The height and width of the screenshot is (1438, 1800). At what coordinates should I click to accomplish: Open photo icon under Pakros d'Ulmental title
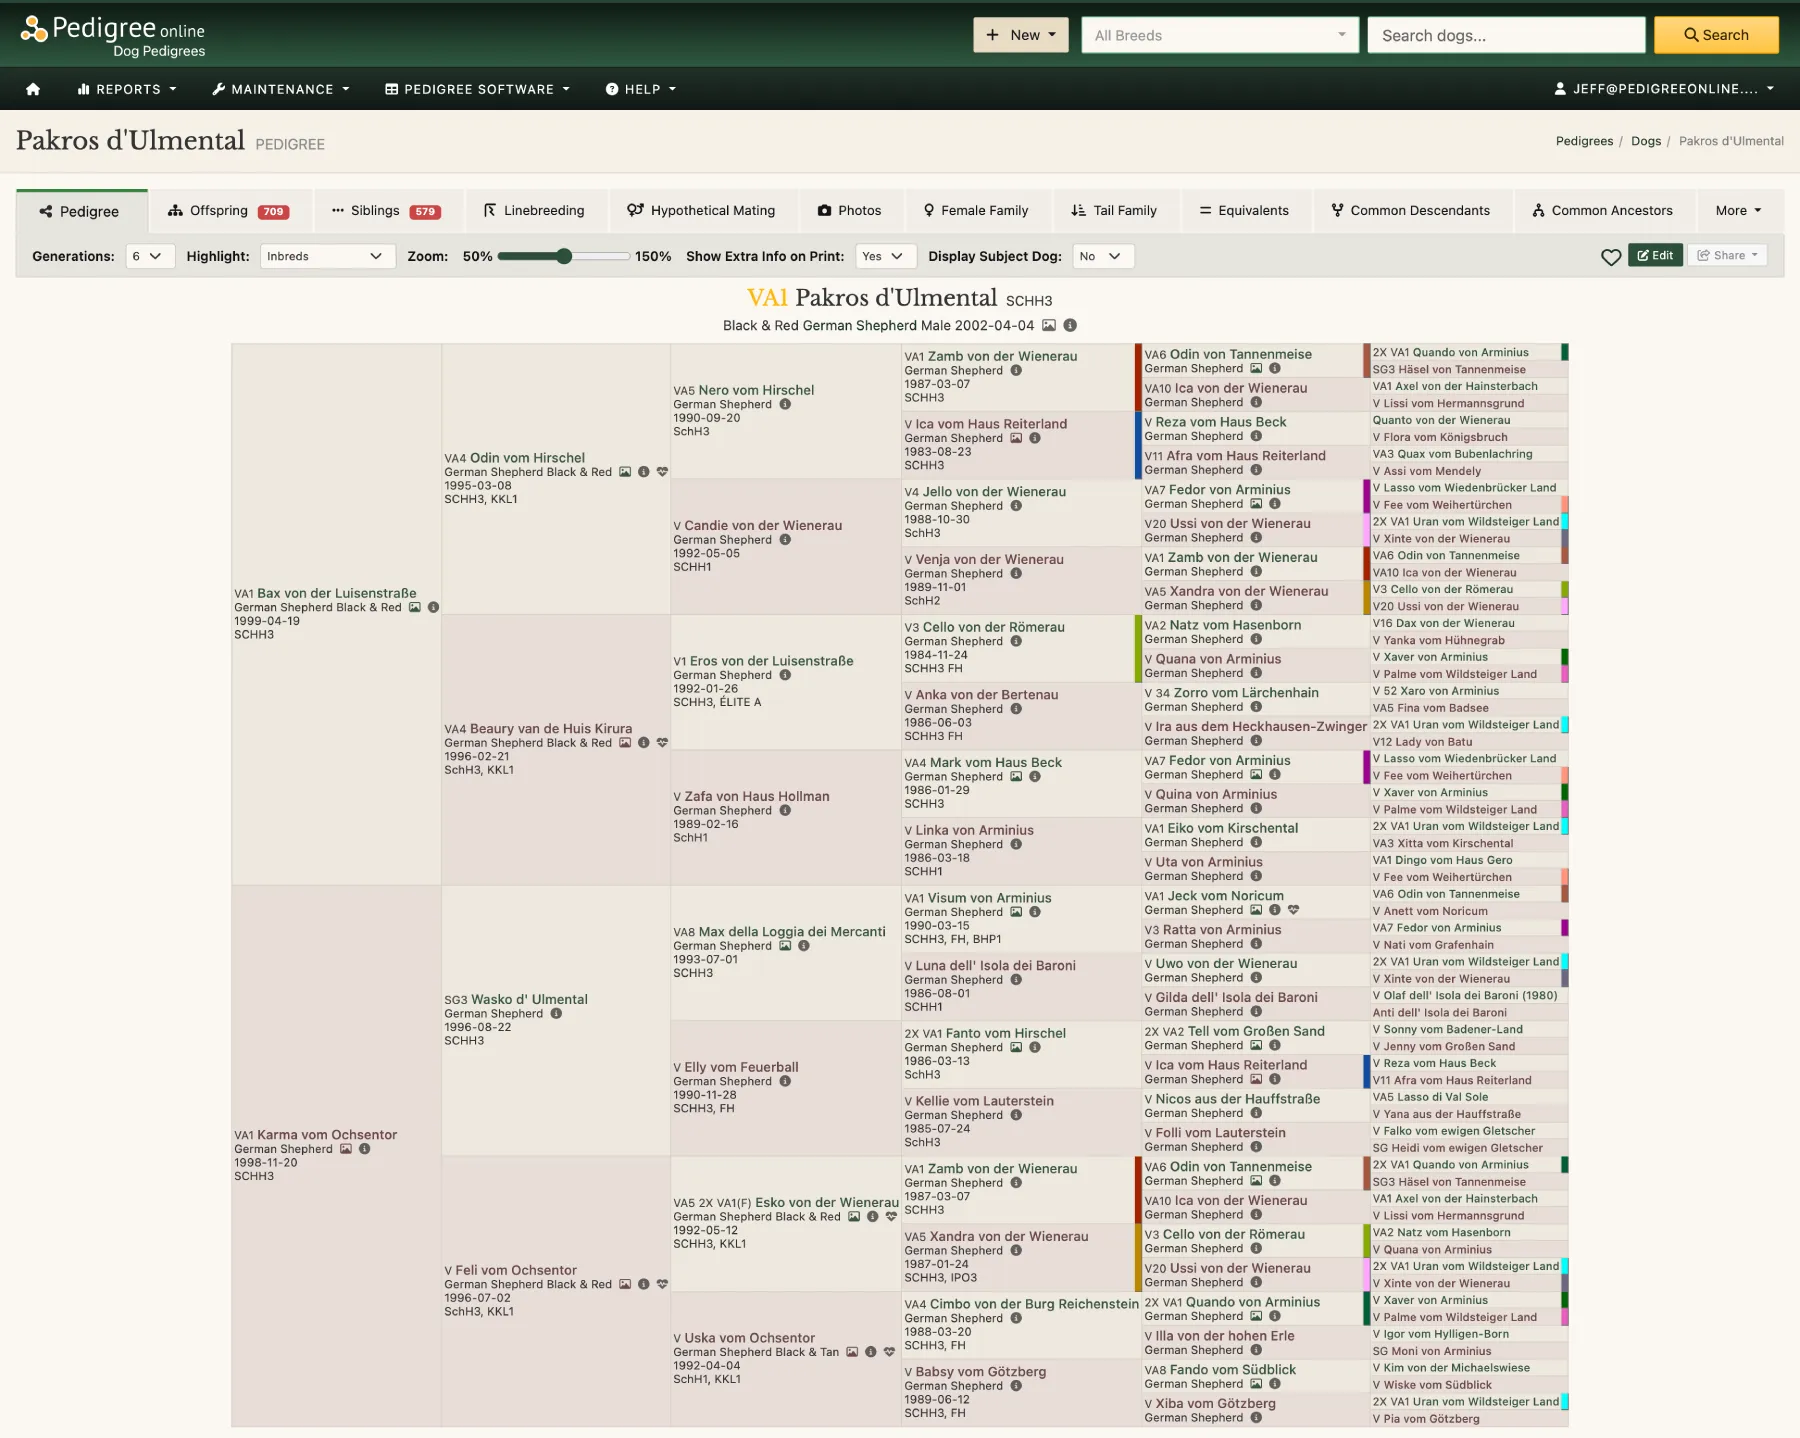click(x=1049, y=325)
